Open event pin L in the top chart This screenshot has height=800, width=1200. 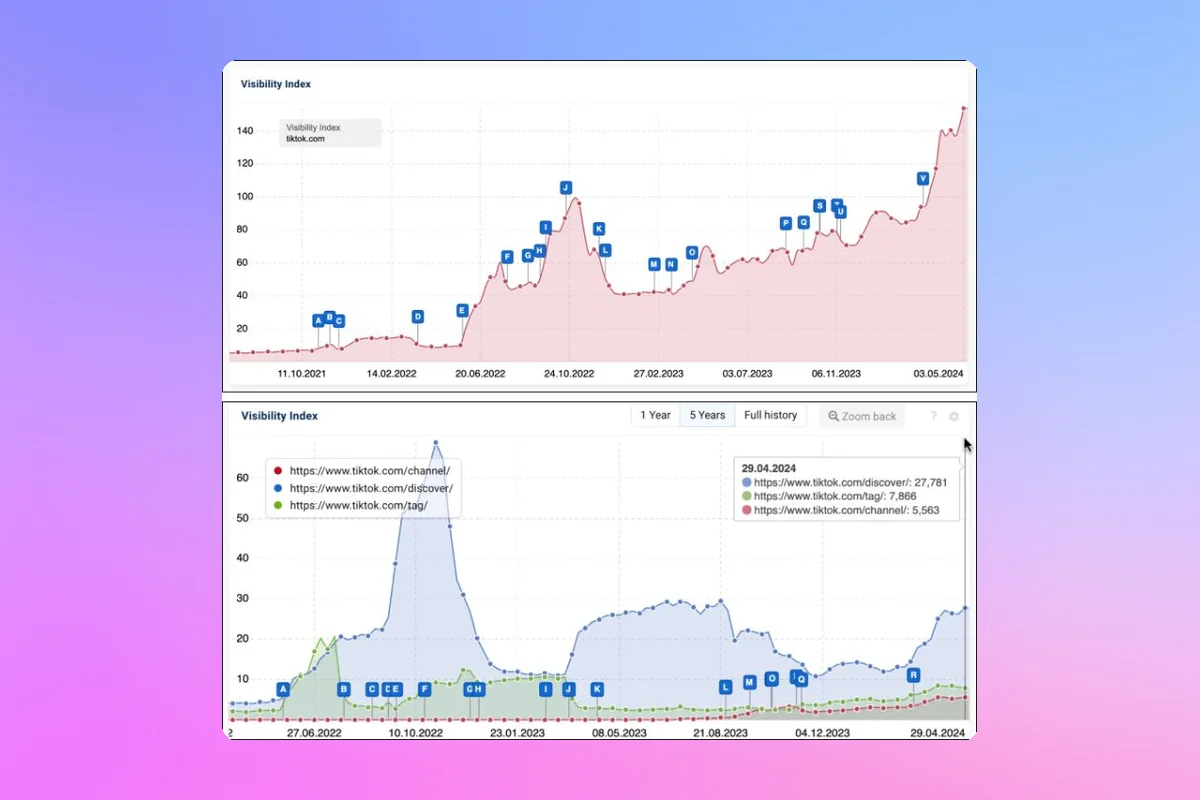click(x=605, y=250)
